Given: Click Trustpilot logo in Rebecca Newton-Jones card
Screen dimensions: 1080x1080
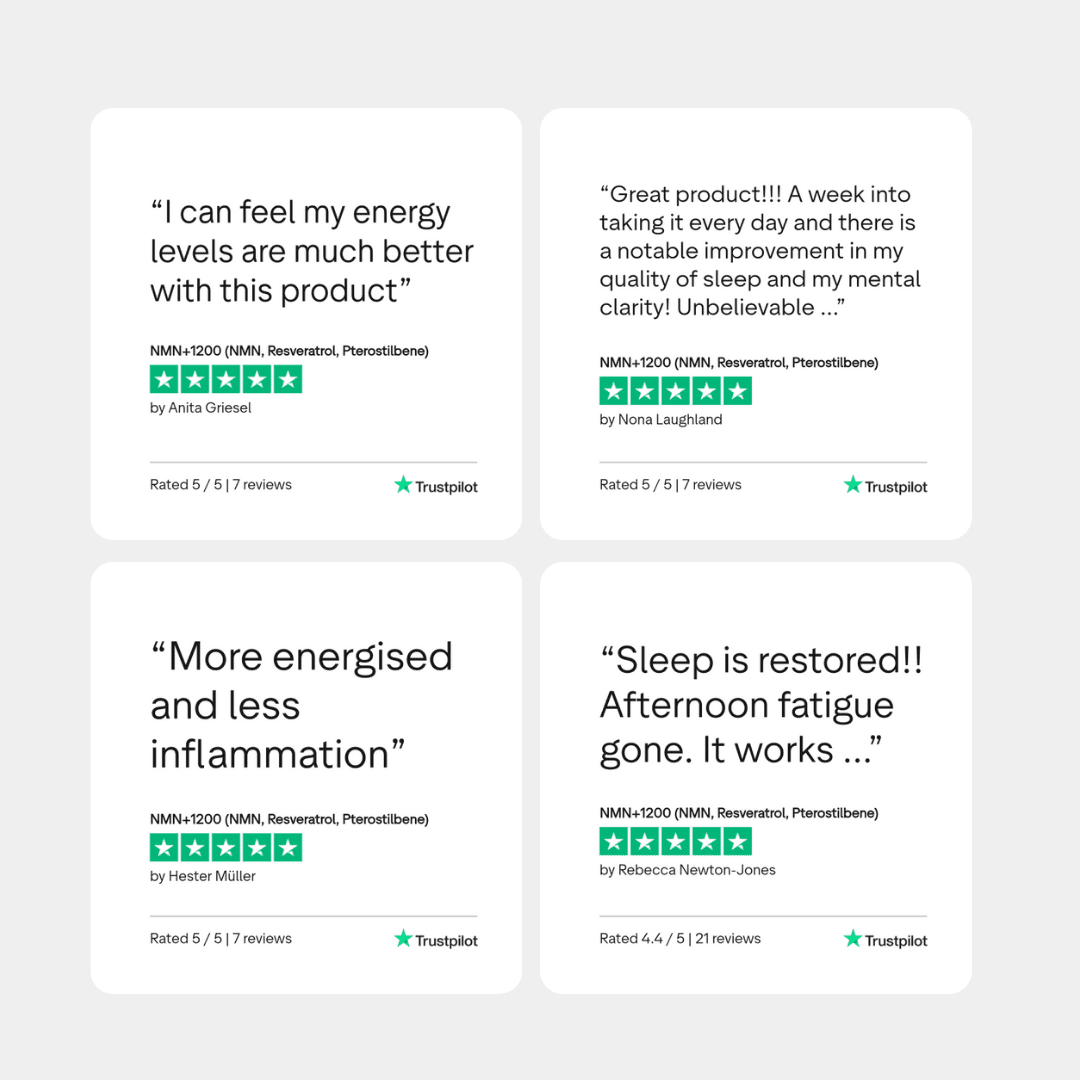Looking at the screenshot, I should pos(885,940).
